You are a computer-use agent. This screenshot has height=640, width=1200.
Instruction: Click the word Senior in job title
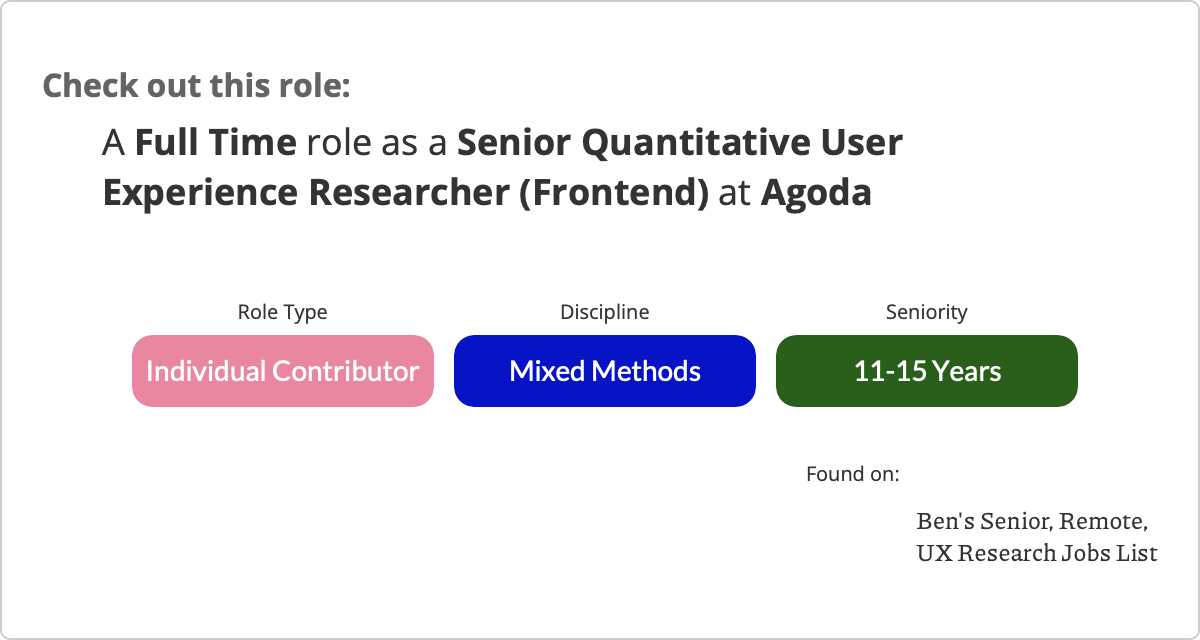[x=514, y=143]
